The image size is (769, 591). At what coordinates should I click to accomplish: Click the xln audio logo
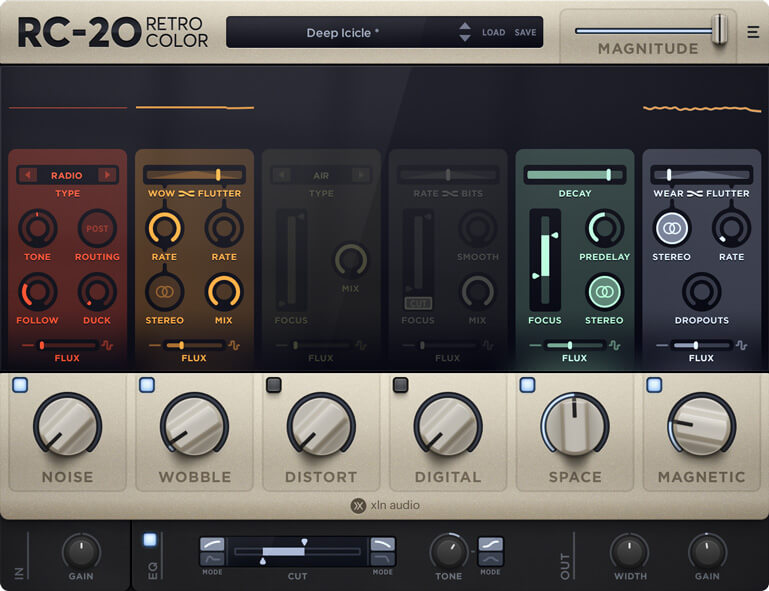point(385,505)
